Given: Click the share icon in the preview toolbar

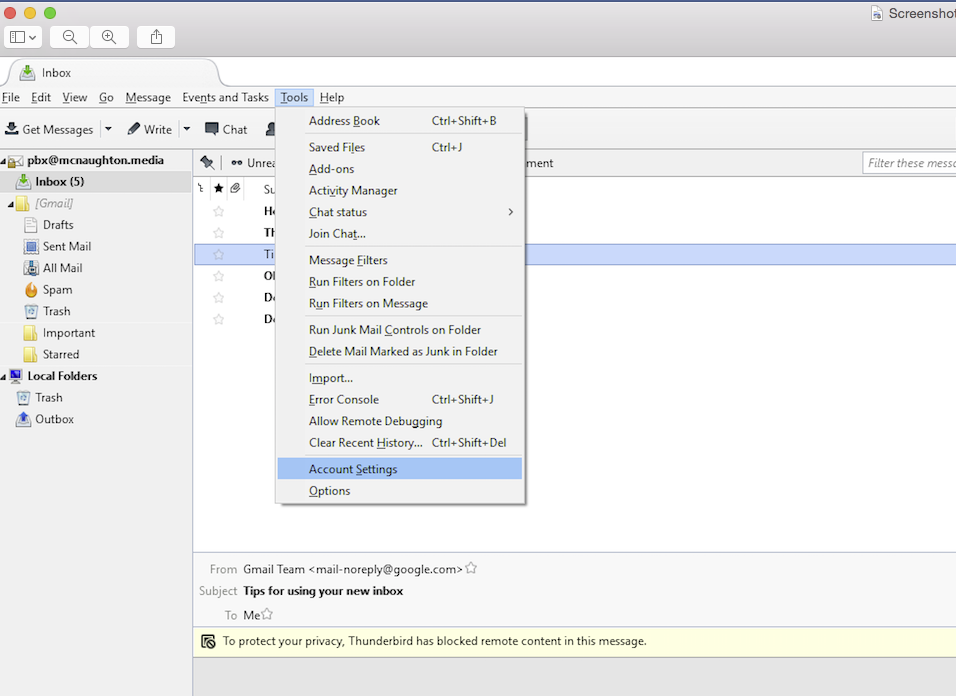Looking at the screenshot, I should tap(156, 37).
